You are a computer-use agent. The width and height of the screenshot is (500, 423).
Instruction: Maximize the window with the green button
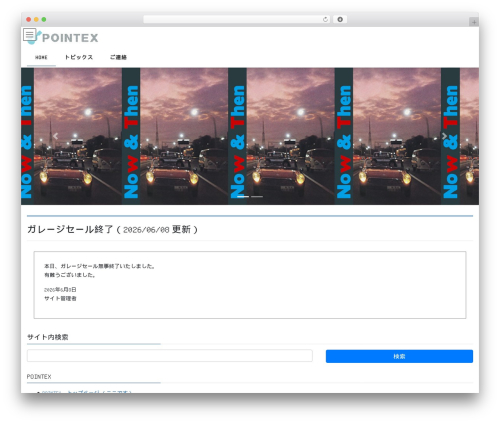tap(44, 20)
